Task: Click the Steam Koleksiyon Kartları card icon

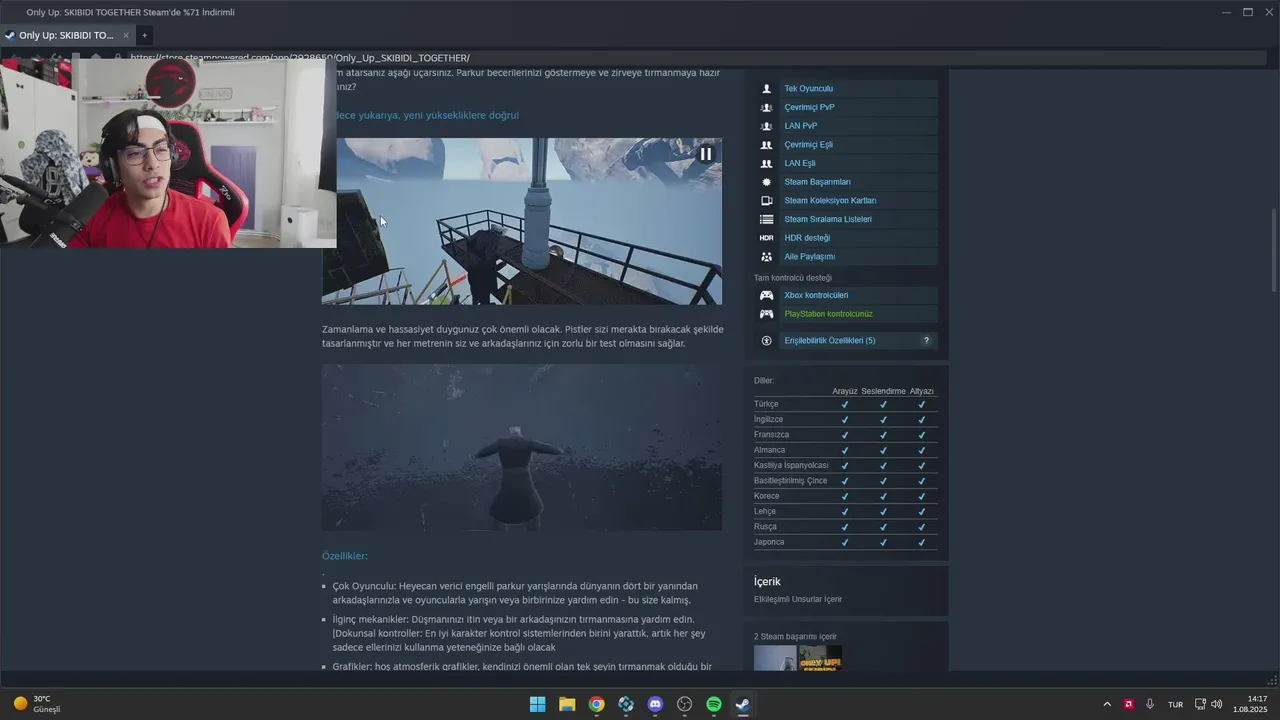Action: [767, 201]
